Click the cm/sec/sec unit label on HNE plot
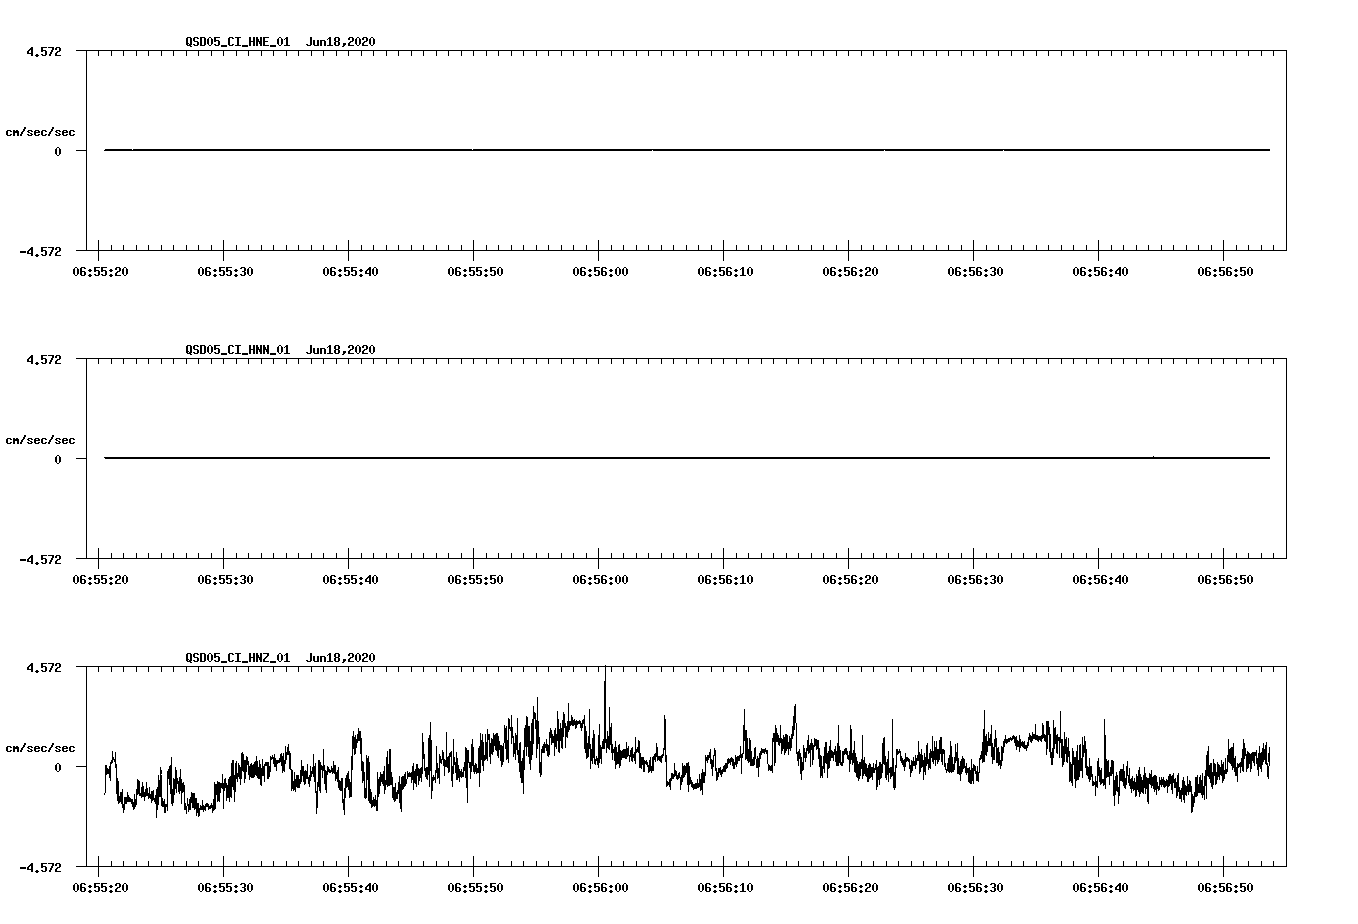Screen dimensions: 1358x924 [41, 132]
